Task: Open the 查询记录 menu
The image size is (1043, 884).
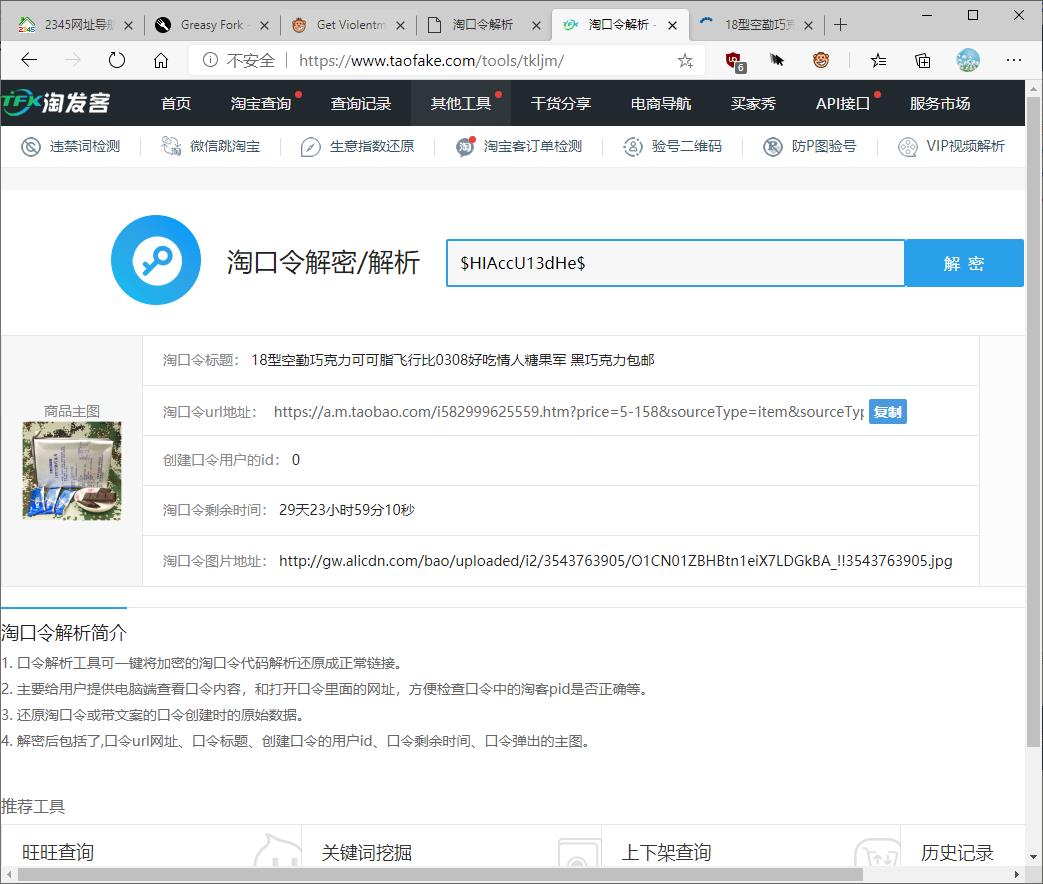Action: pyautogui.click(x=361, y=103)
